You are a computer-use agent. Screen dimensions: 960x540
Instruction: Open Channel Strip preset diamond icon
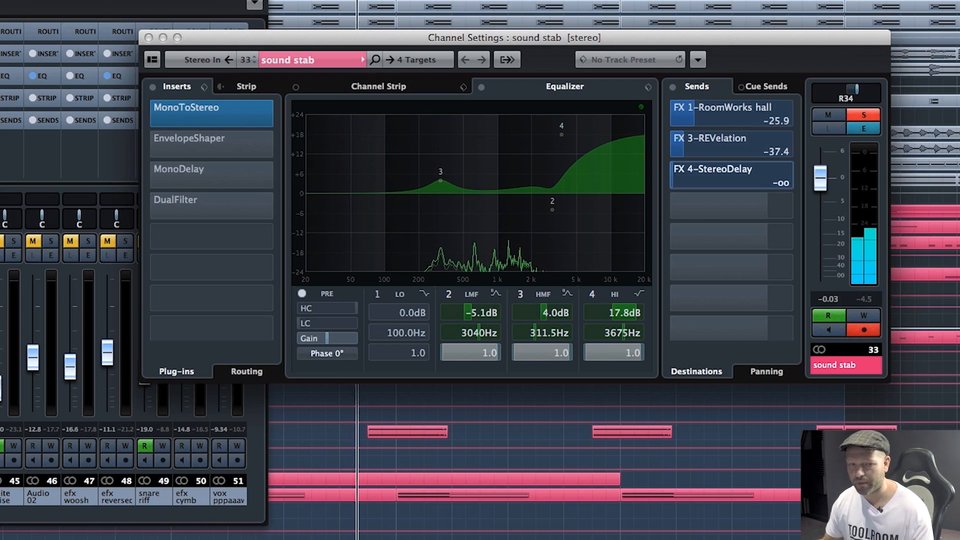pos(463,87)
